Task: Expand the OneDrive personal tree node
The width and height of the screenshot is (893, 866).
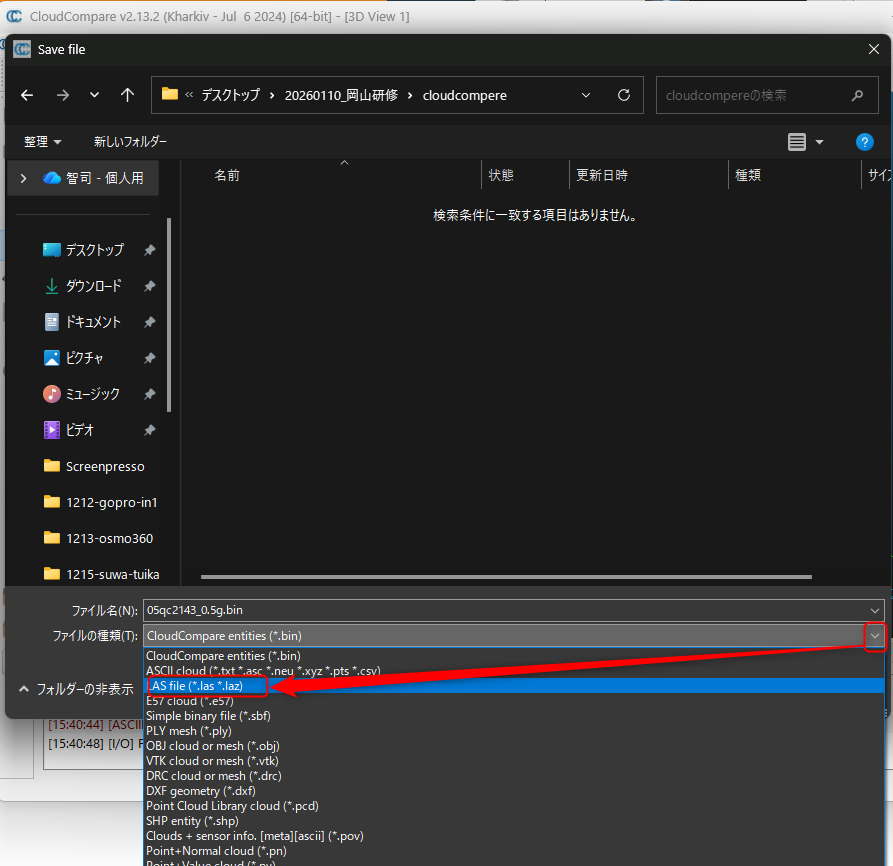Action: [23, 178]
